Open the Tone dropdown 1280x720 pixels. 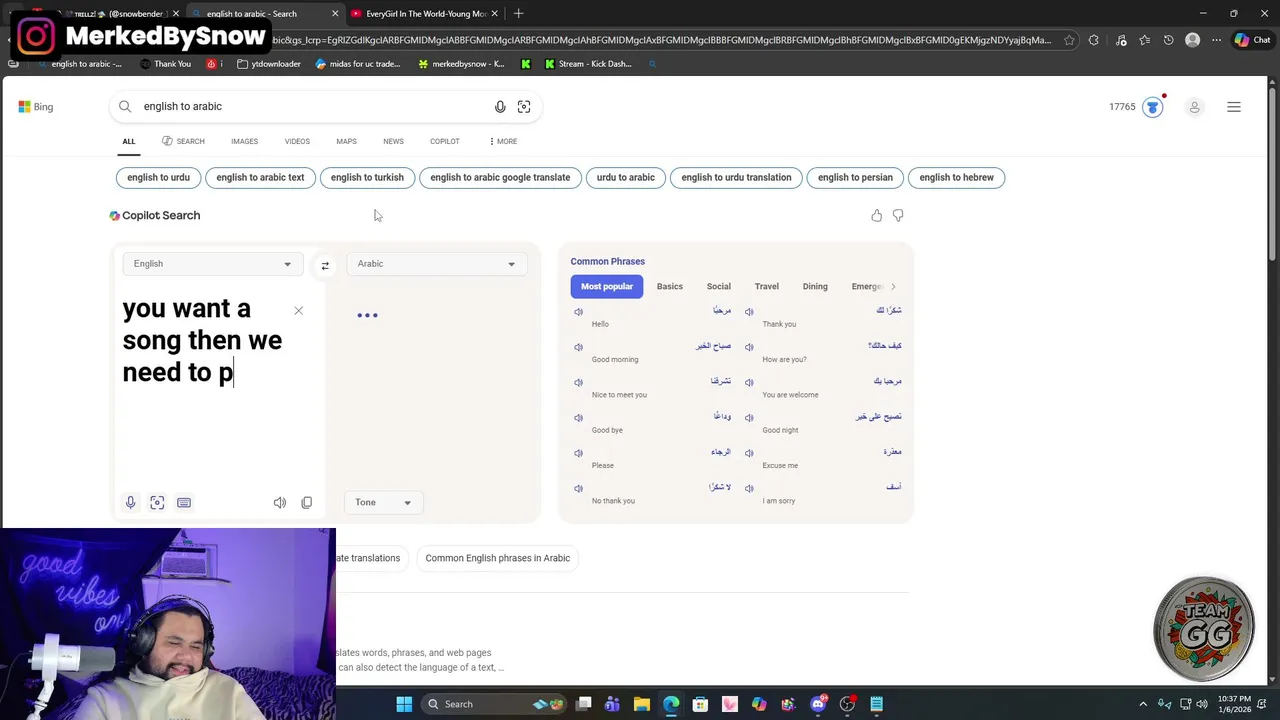click(x=383, y=502)
